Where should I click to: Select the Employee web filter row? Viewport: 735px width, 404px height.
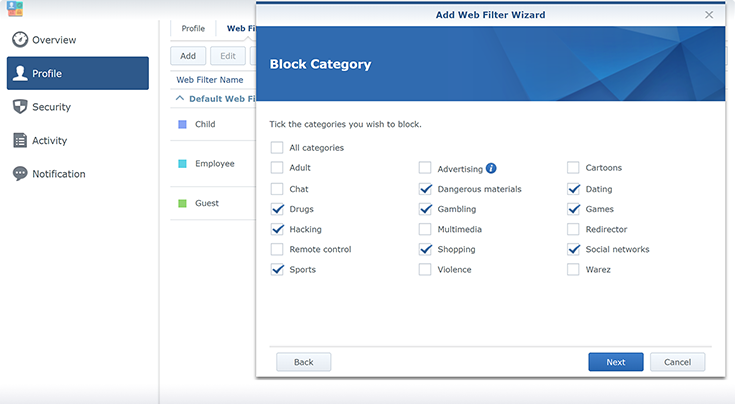click(214, 164)
